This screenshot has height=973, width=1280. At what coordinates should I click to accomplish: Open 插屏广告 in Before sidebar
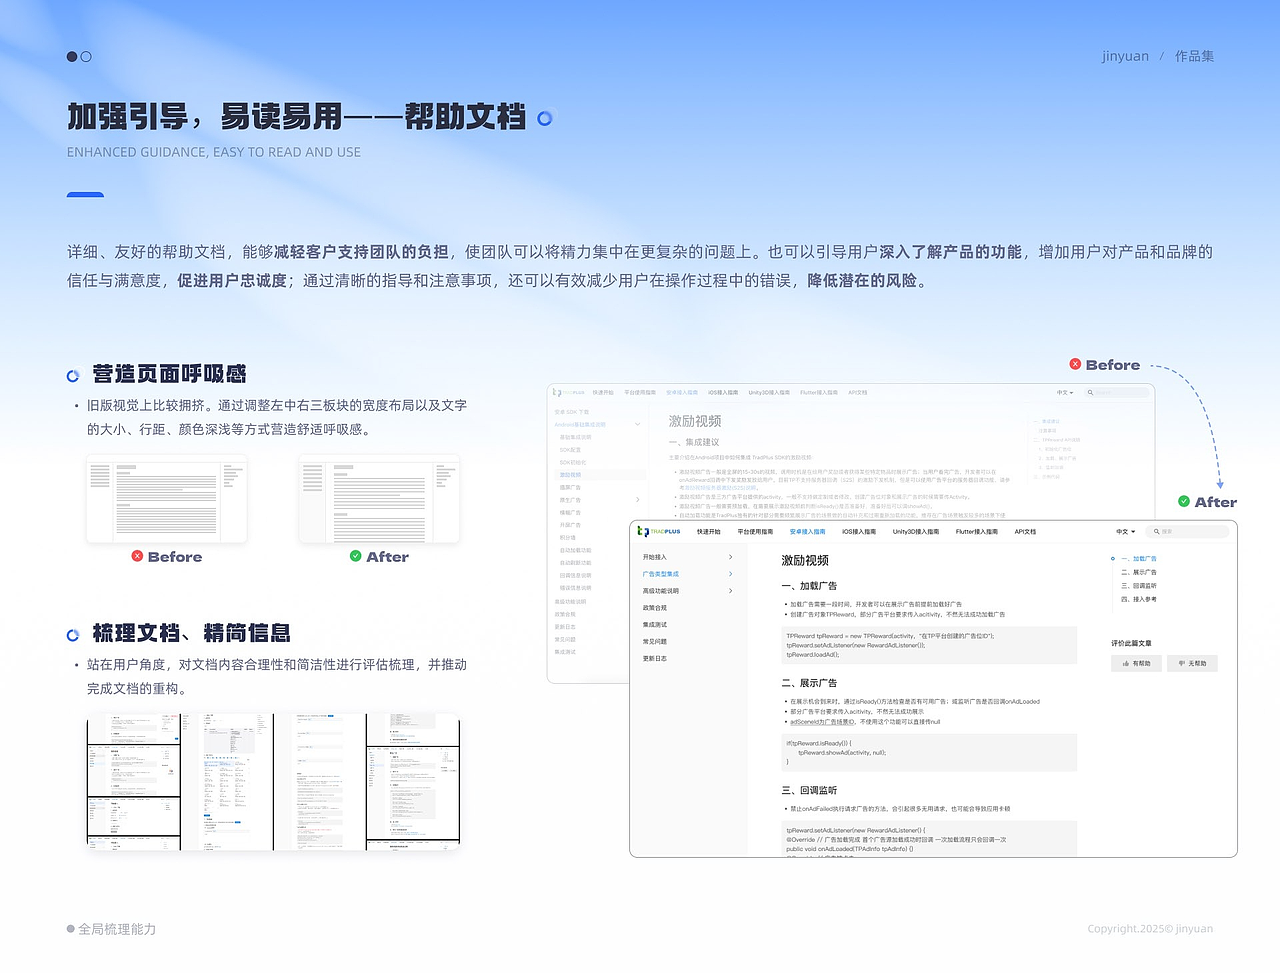(570, 488)
